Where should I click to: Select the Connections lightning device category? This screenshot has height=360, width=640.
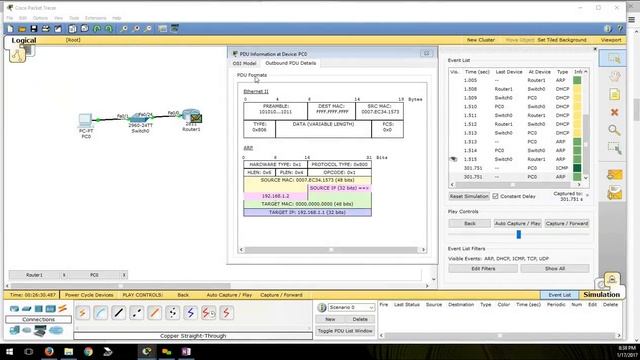click(x=62, y=309)
